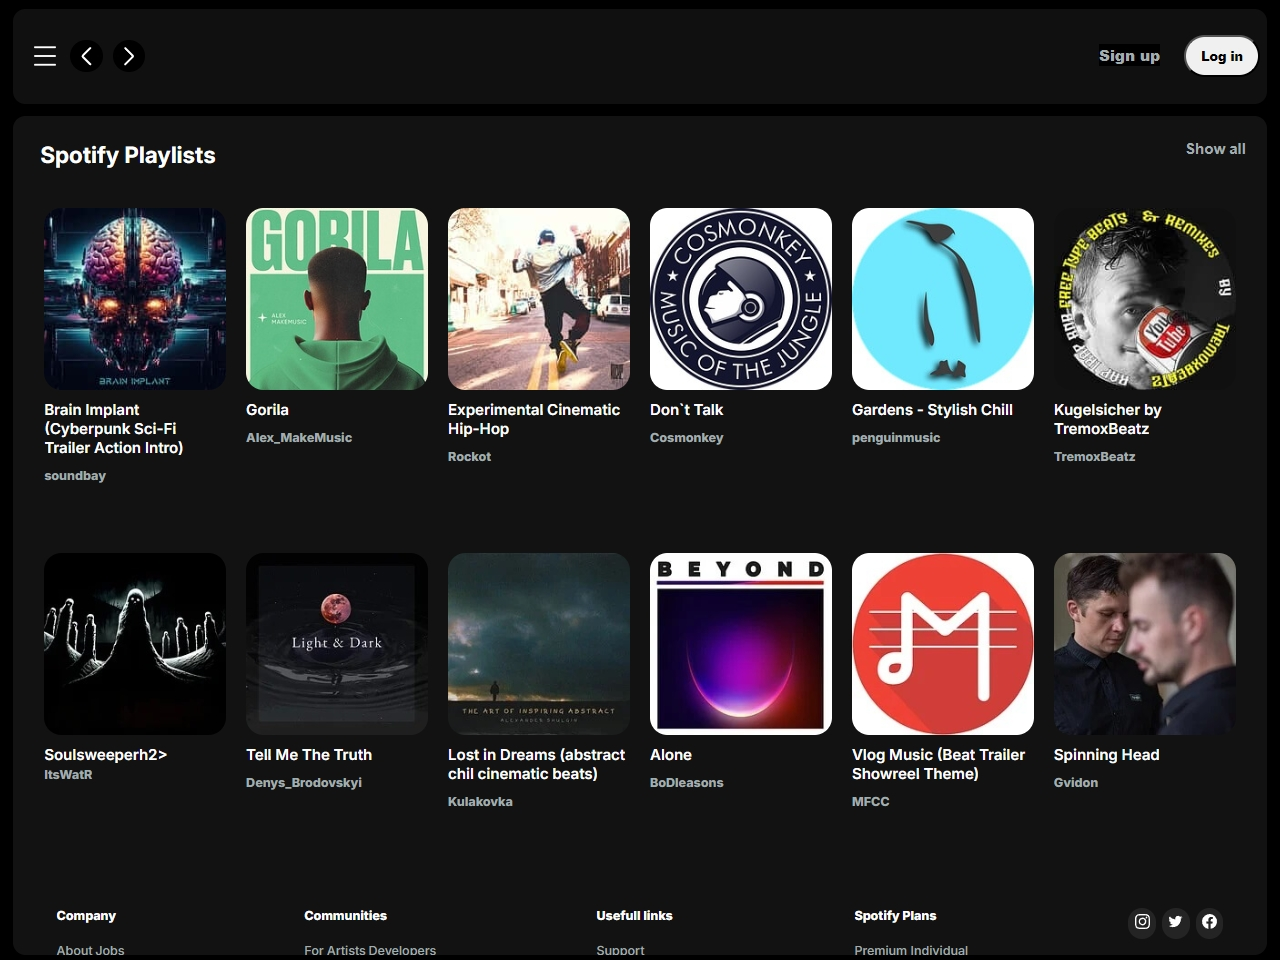Open Gorila playlist cover art
The image size is (1280, 960).
(337, 299)
